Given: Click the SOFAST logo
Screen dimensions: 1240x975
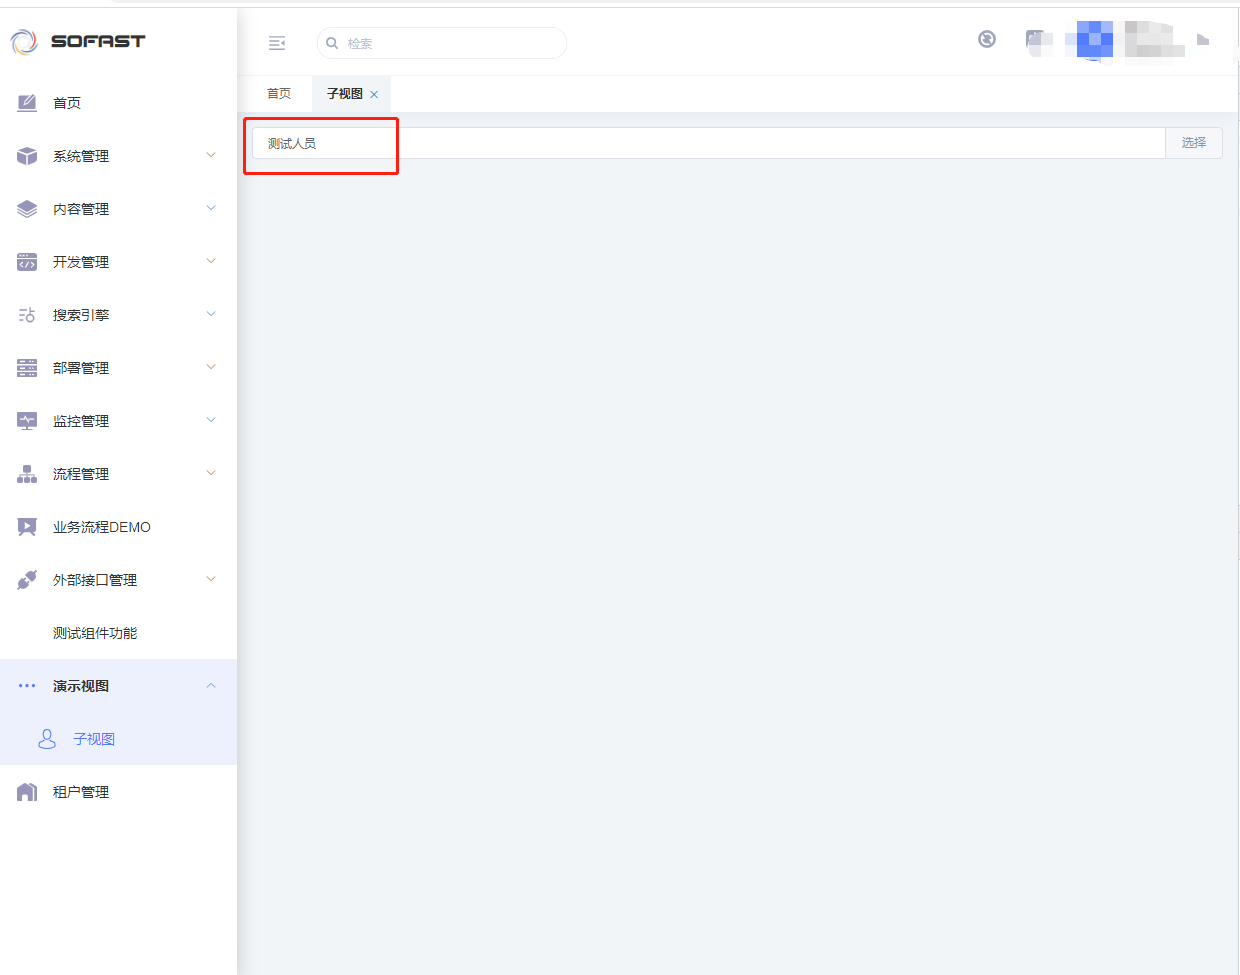Looking at the screenshot, I should [x=78, y=41].
